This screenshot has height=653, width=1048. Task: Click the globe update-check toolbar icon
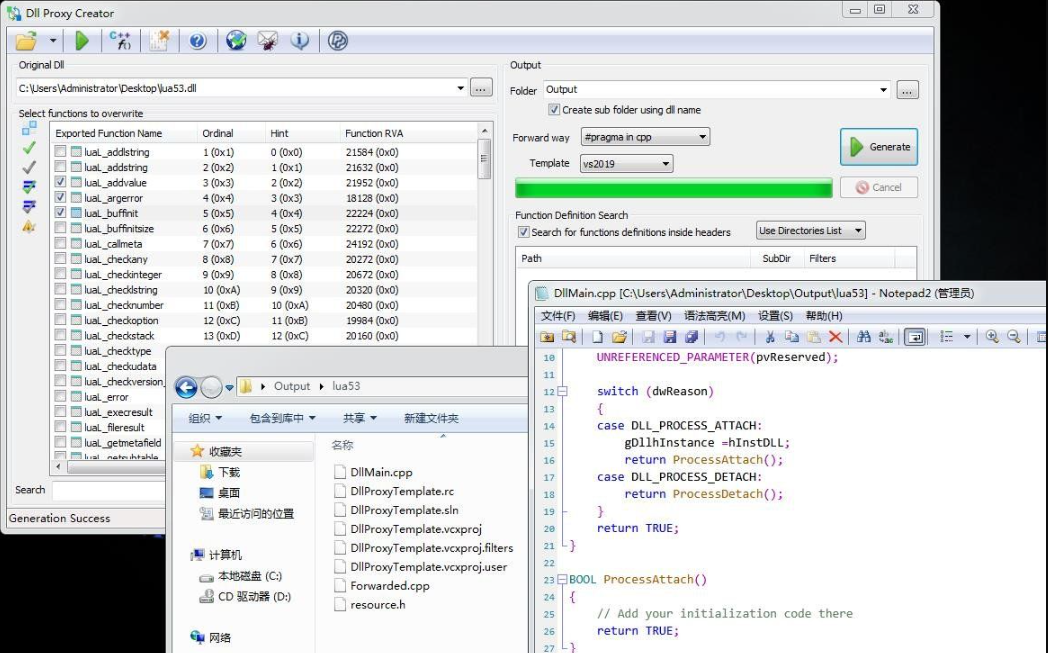pyautogui.click(x=236, y=41)
